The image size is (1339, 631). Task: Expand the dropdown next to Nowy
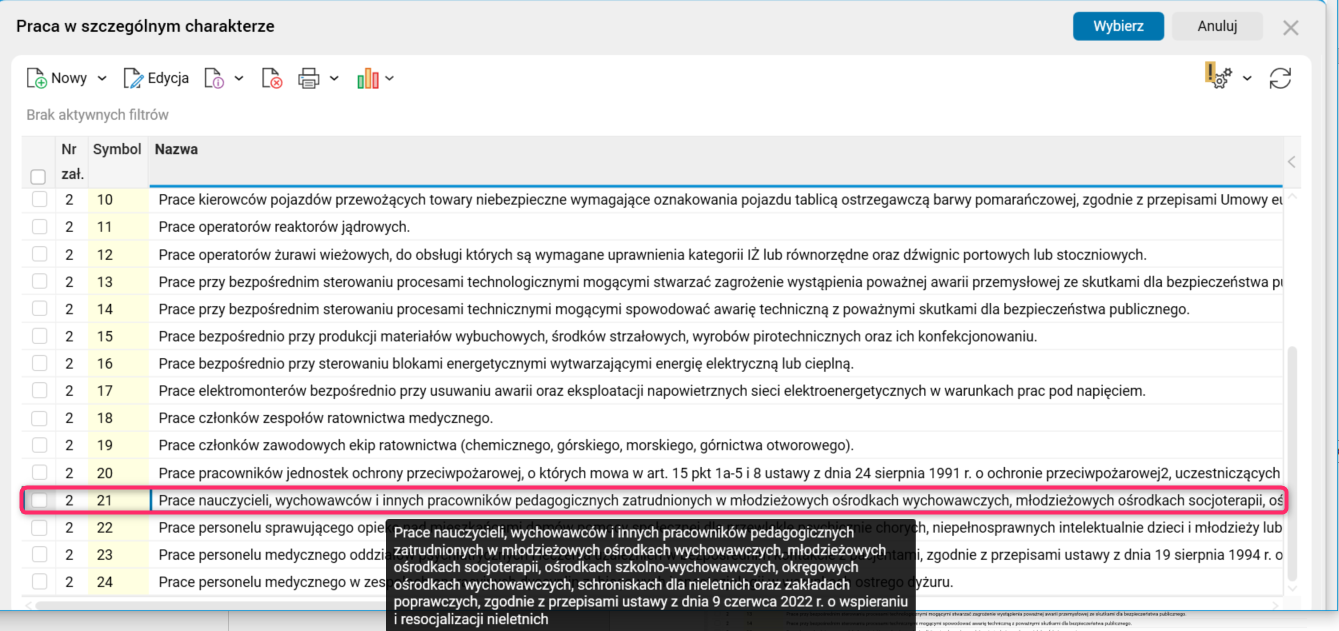(101, 77)
